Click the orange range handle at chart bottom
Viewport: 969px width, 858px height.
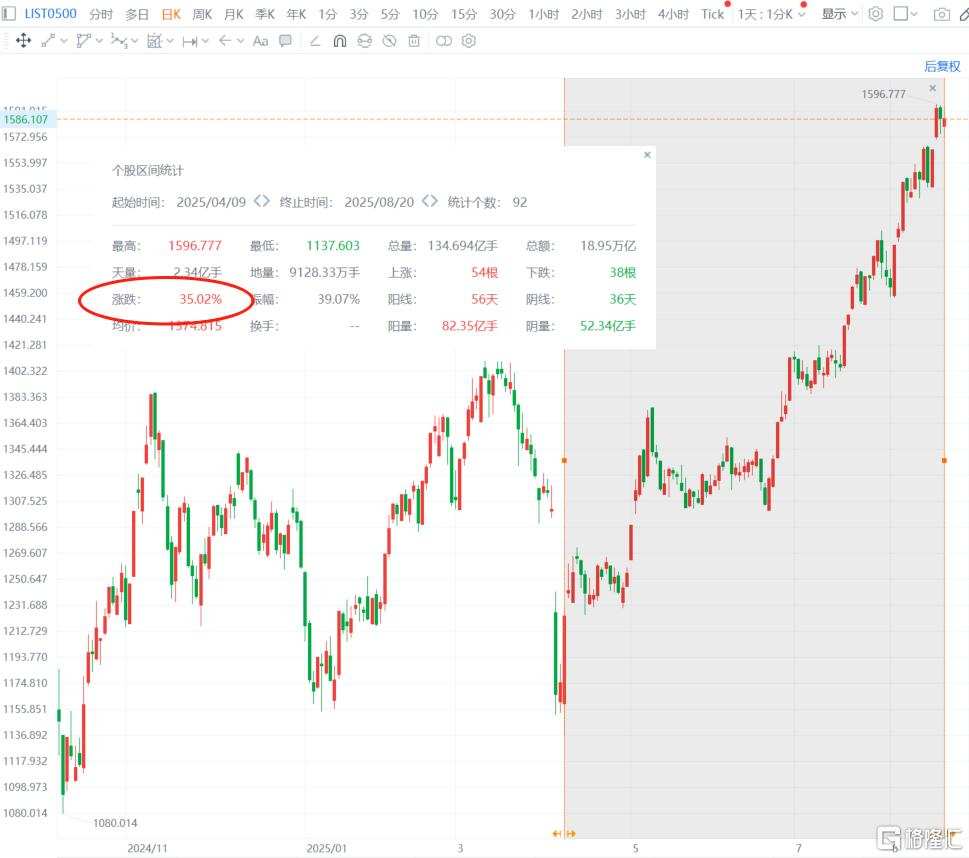click(x=564, y=833)
